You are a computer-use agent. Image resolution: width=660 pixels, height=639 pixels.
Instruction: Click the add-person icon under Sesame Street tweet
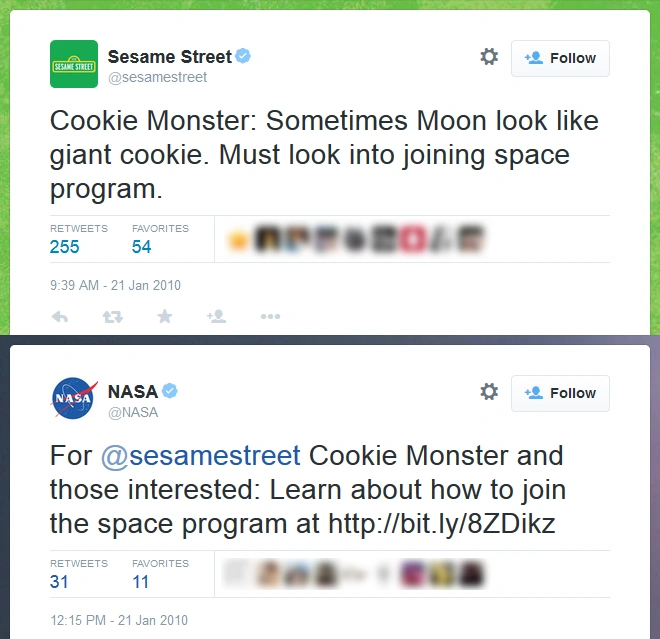216,316
